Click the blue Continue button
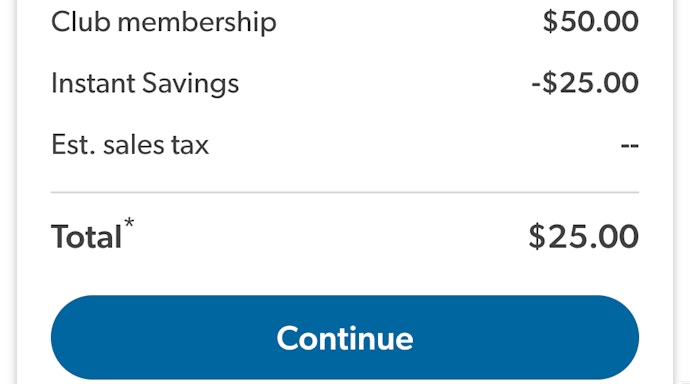Viewport: 690px width, 384px height. click(345, 337)
